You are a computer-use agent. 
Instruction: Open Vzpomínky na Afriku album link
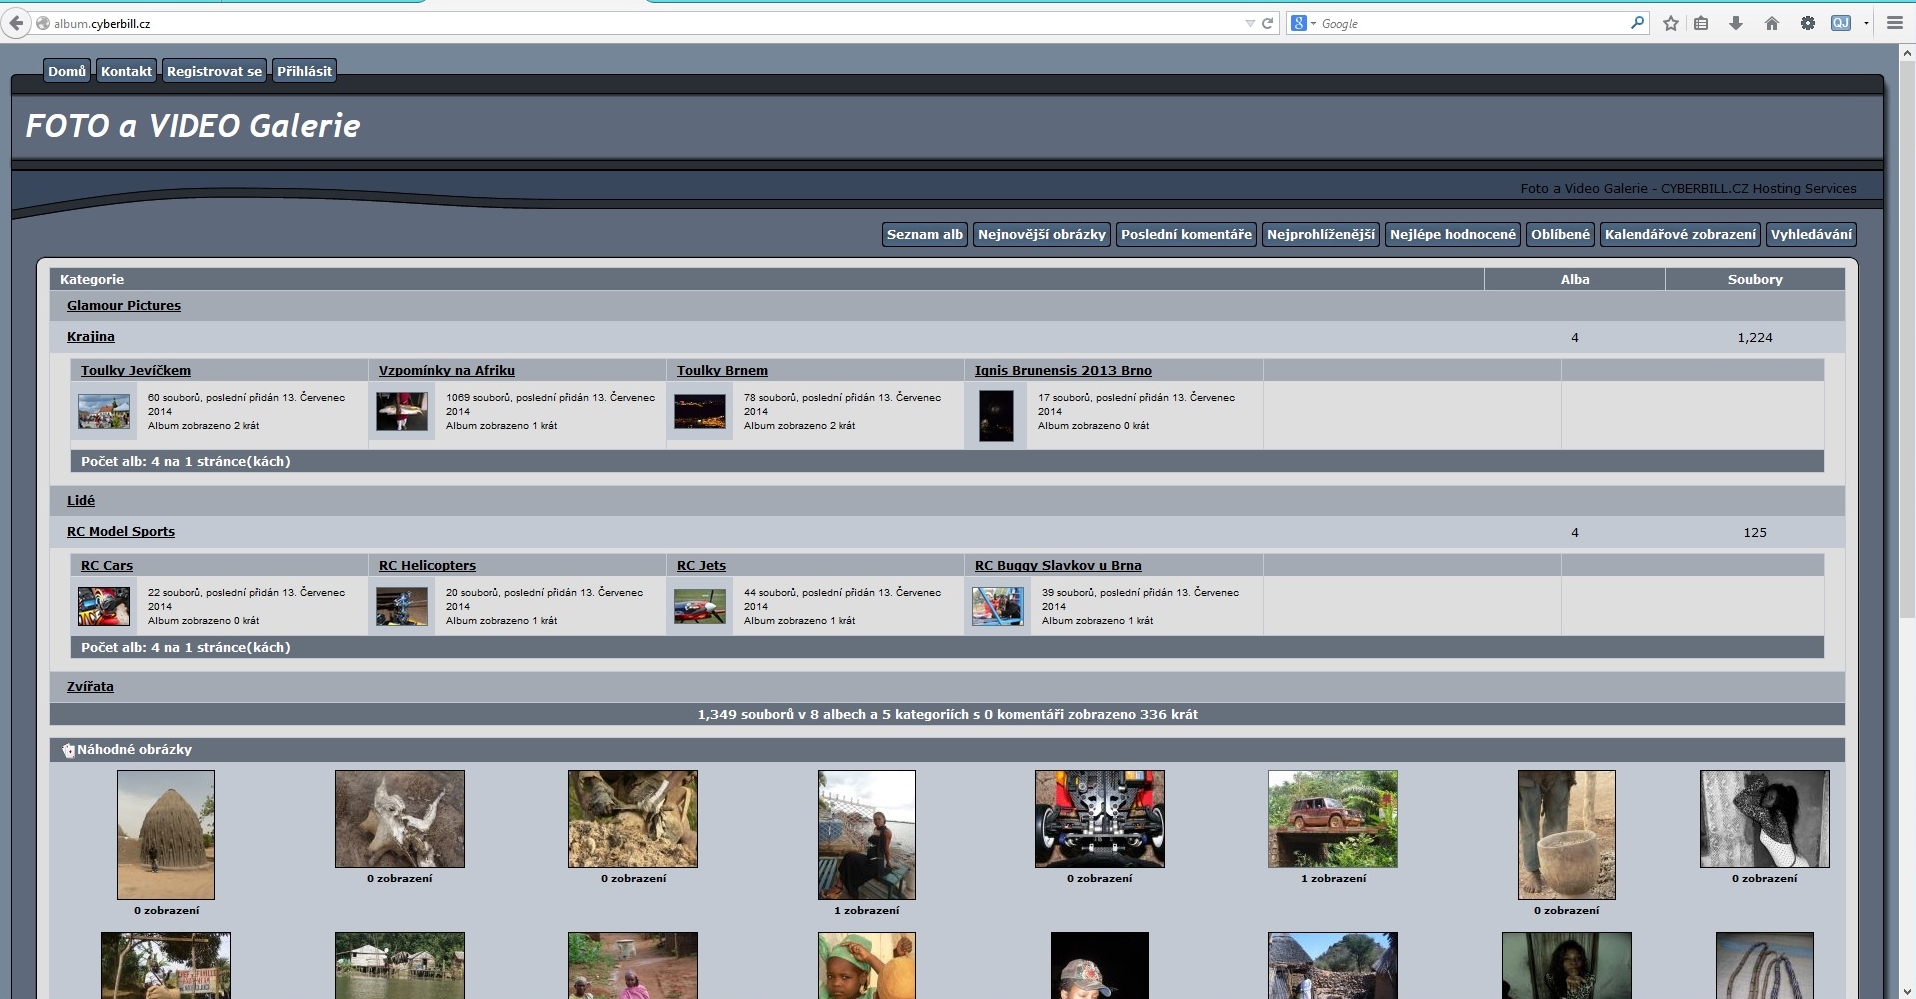(x=447, y=370)
